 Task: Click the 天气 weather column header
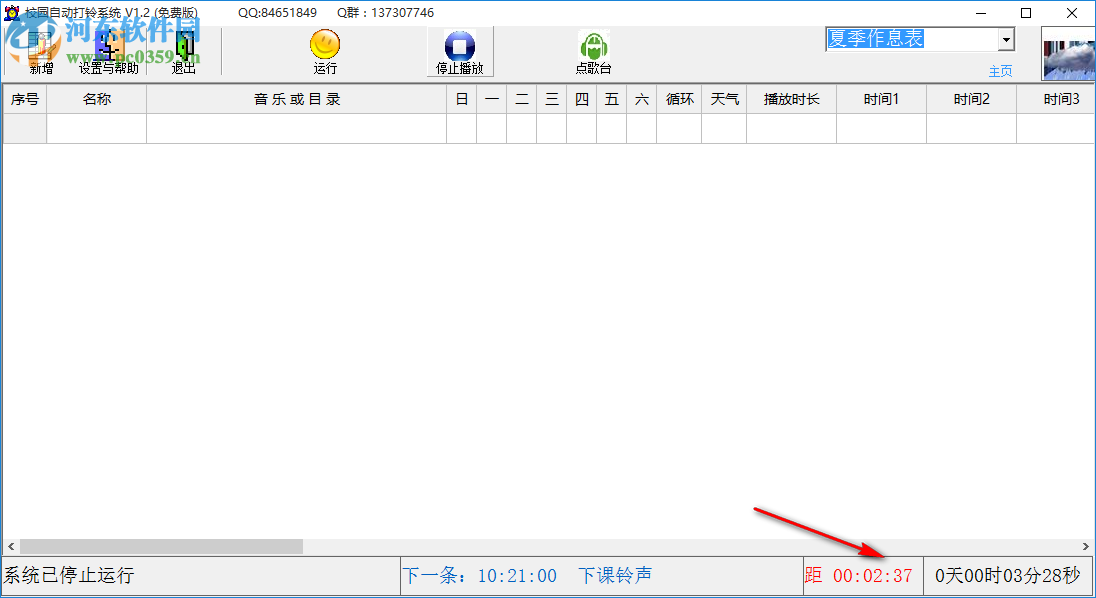(x=723, y=99)
